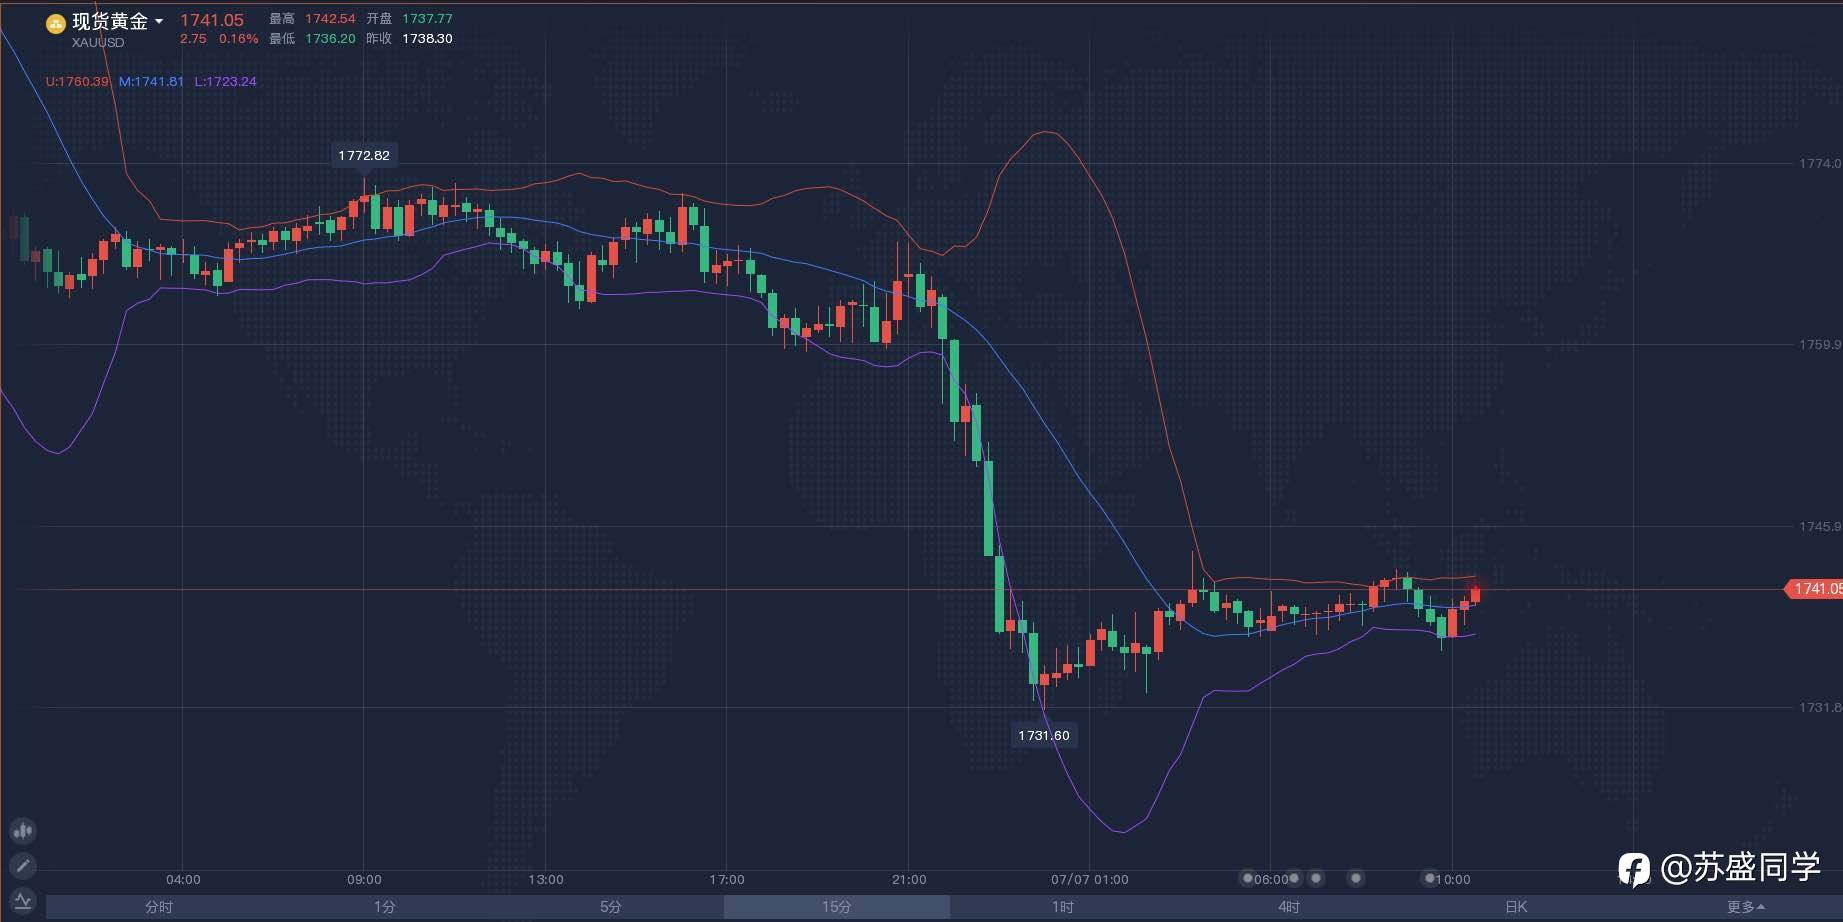The height and width of the screenshot is (922, 1843).
Task: Click the 17:00 time axis label
Action: 727,880
